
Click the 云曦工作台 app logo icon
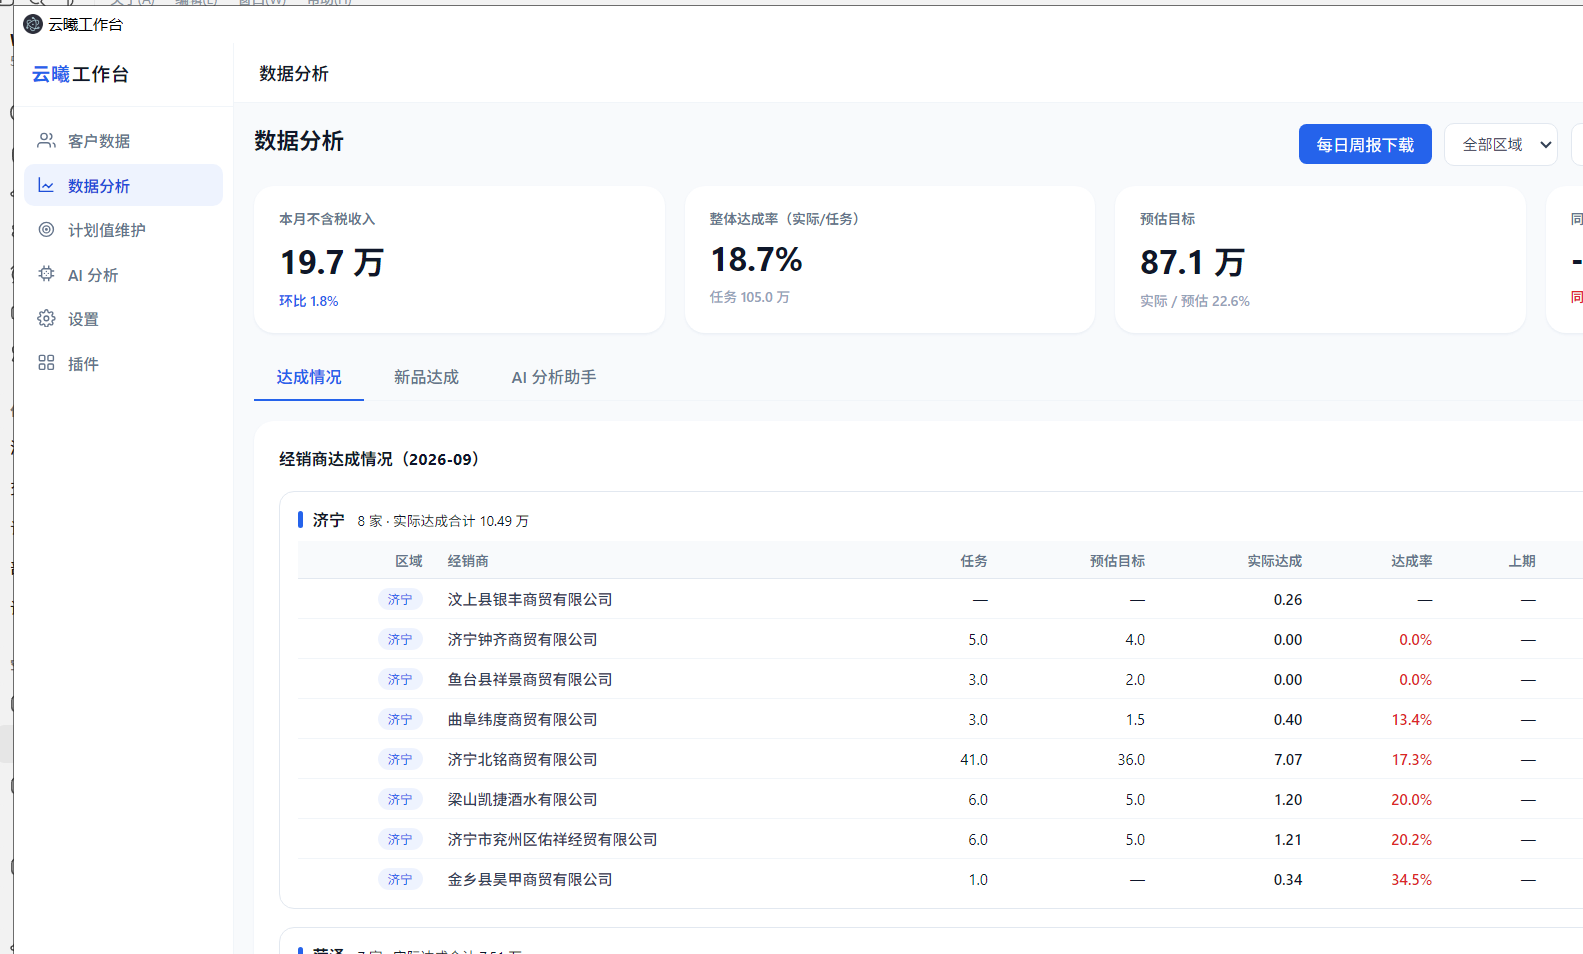click(x=33, y=24)
